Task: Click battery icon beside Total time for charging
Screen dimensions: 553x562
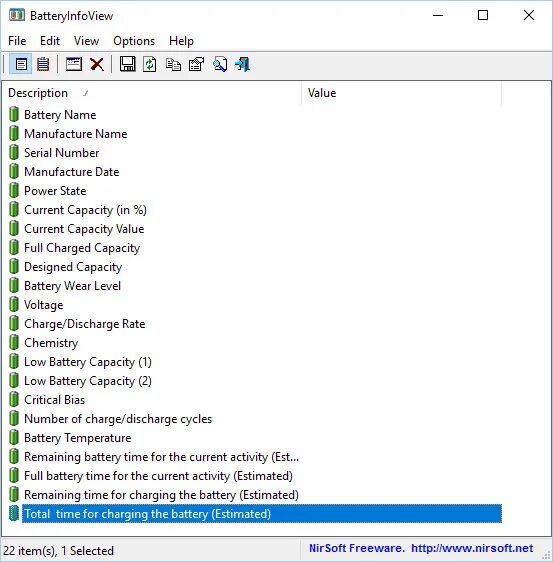Action: point(14,513)
